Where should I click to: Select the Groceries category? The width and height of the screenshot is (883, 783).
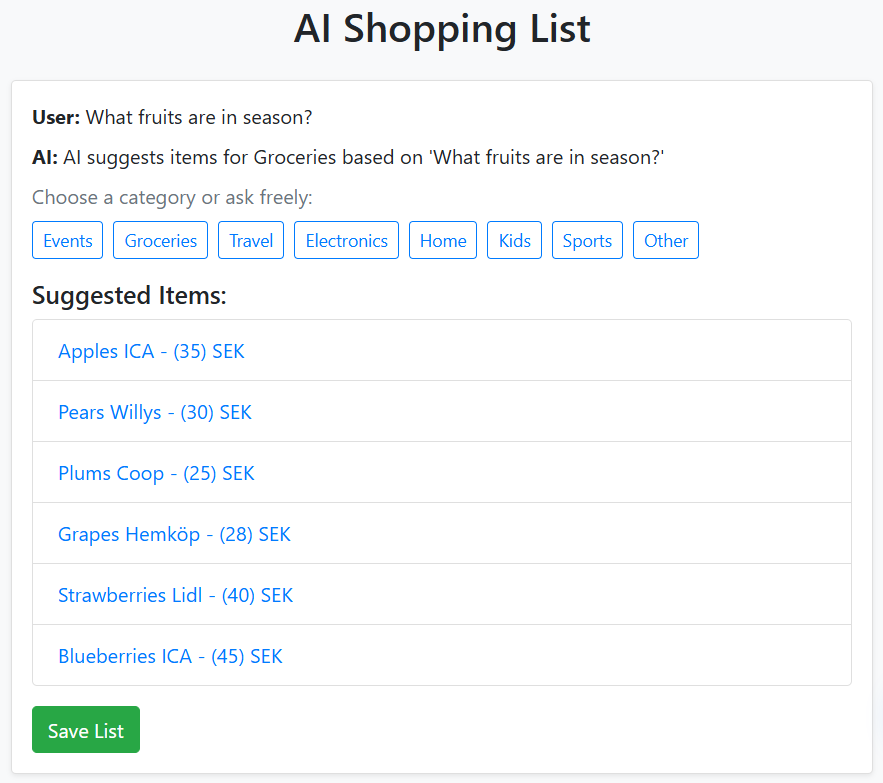(x=160, y=240)
